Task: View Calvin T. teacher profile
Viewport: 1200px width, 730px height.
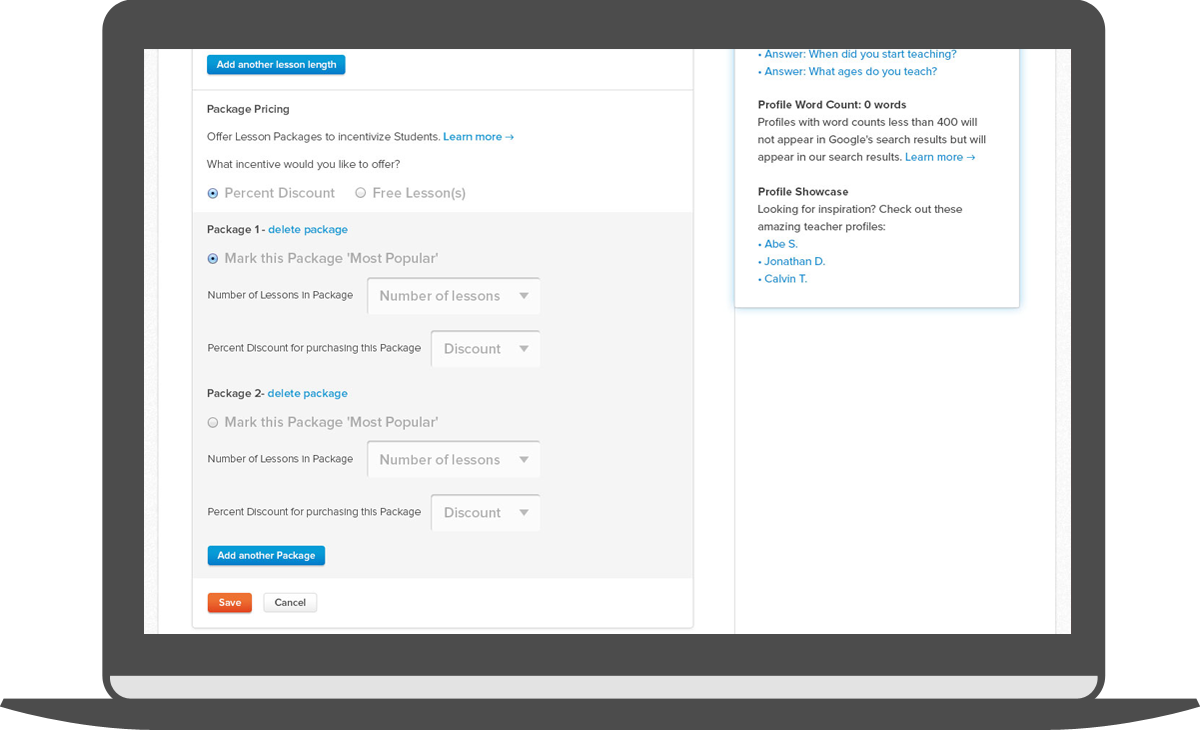Action: click(x=785, y=279)
